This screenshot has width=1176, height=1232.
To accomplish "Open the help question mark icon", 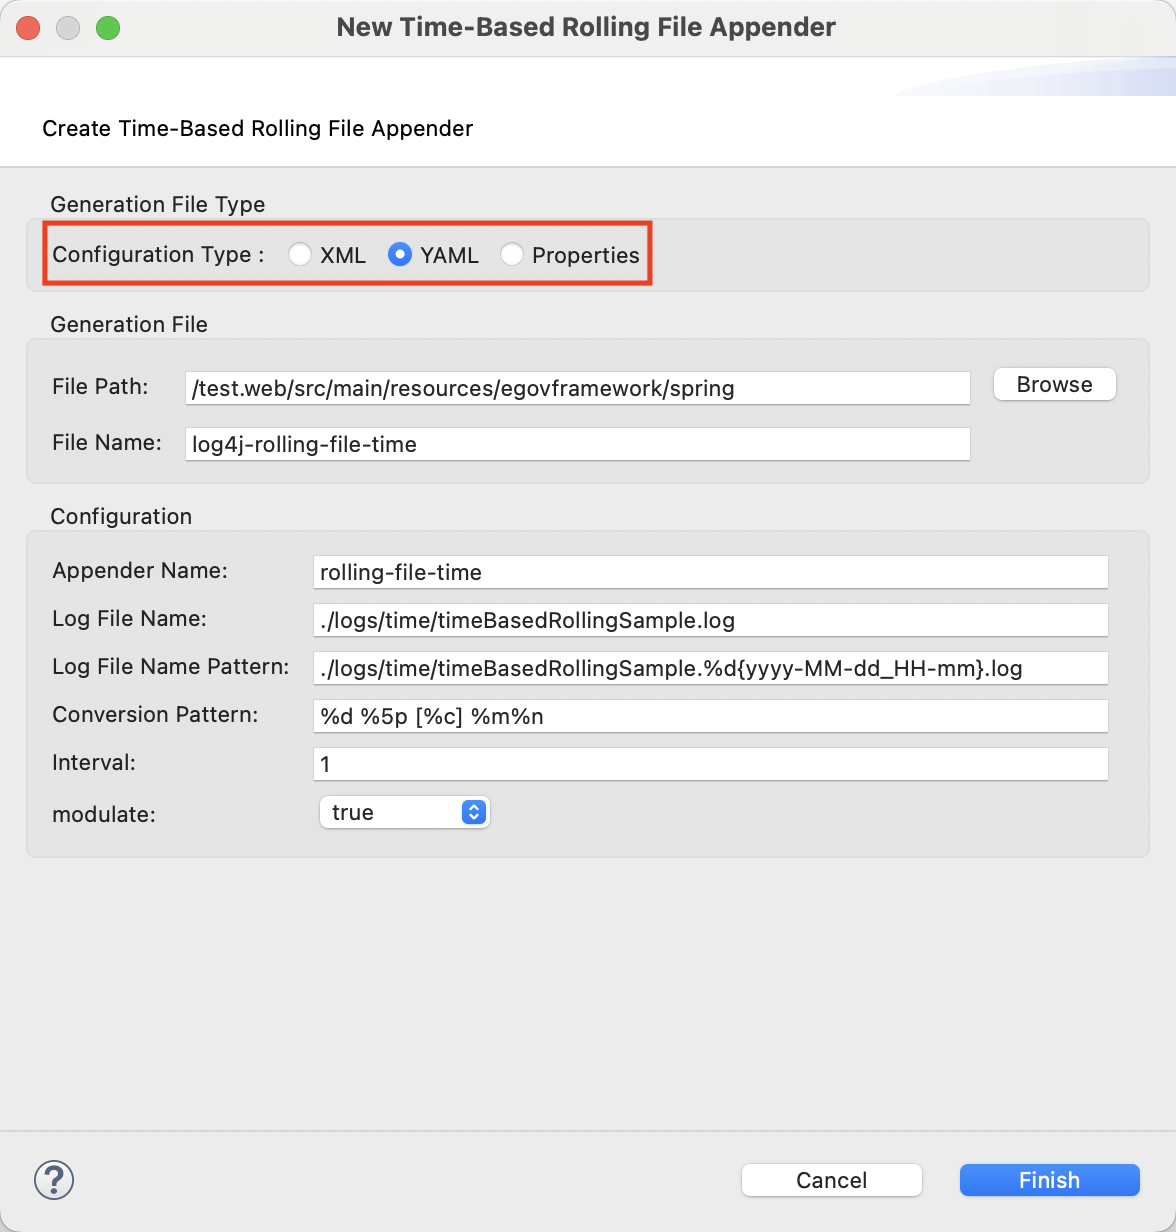I will point(54,1180).
